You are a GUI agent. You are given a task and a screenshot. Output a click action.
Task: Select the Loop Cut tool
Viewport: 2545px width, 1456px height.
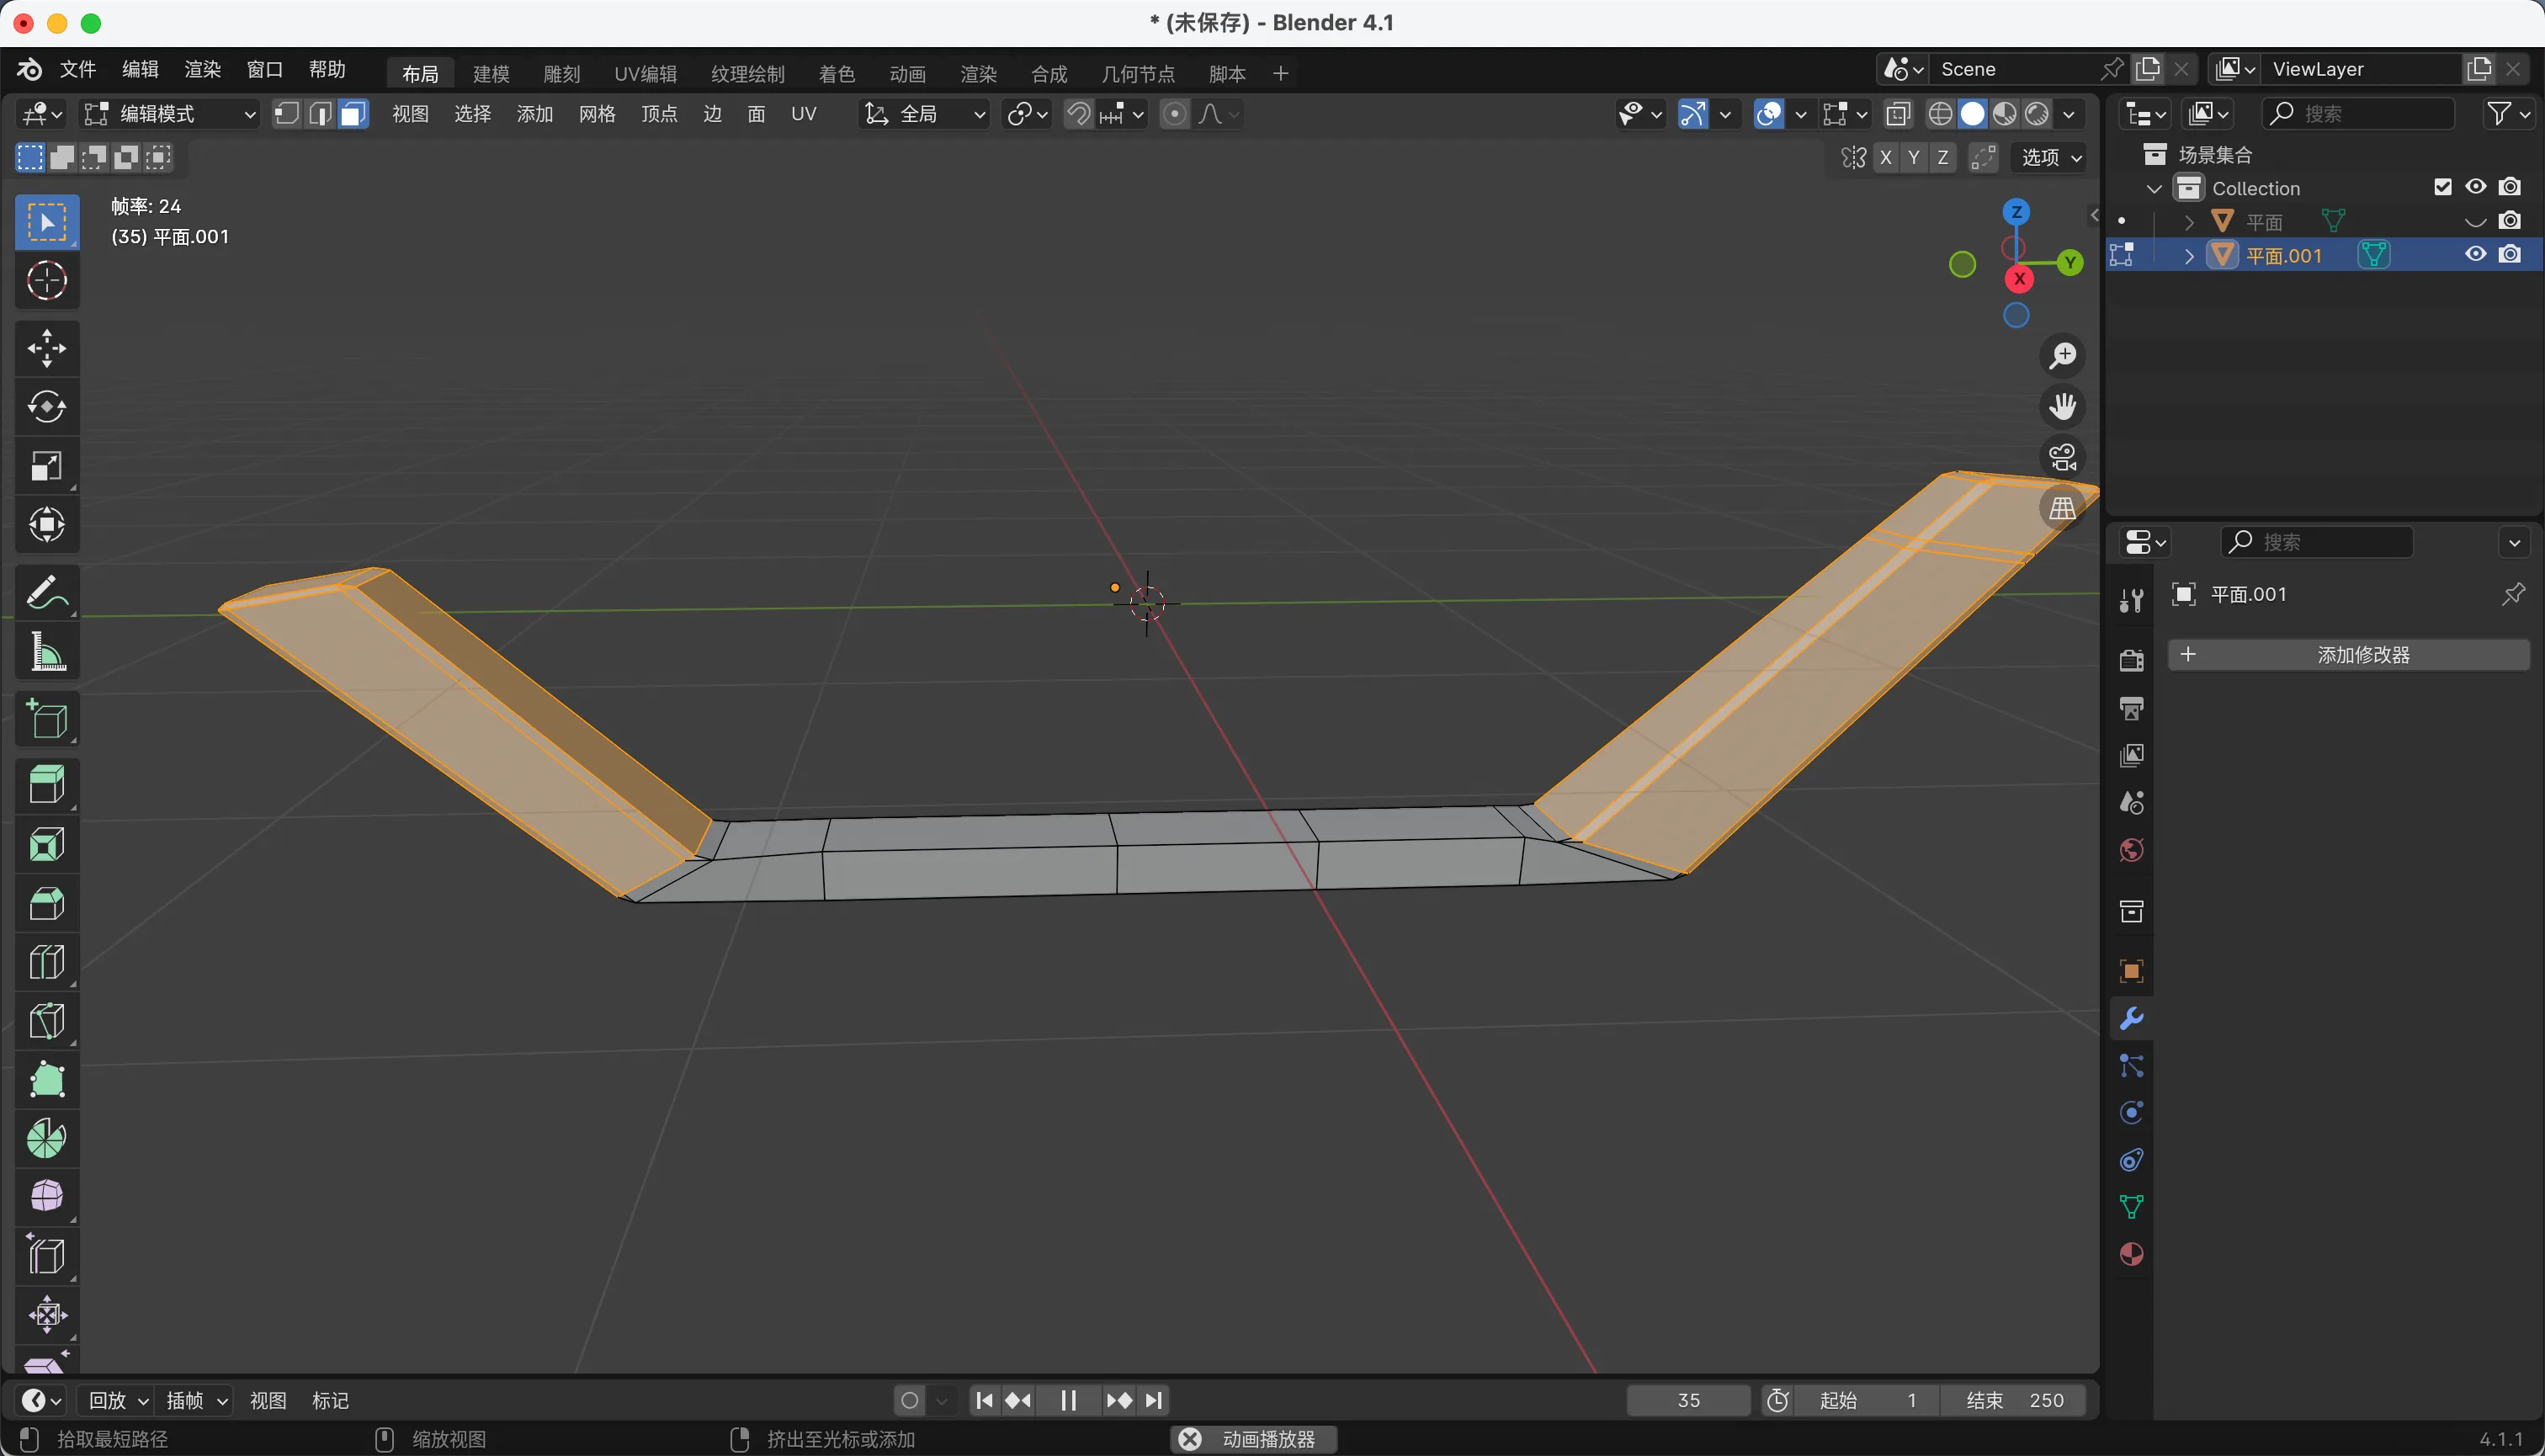click(46, 962)
